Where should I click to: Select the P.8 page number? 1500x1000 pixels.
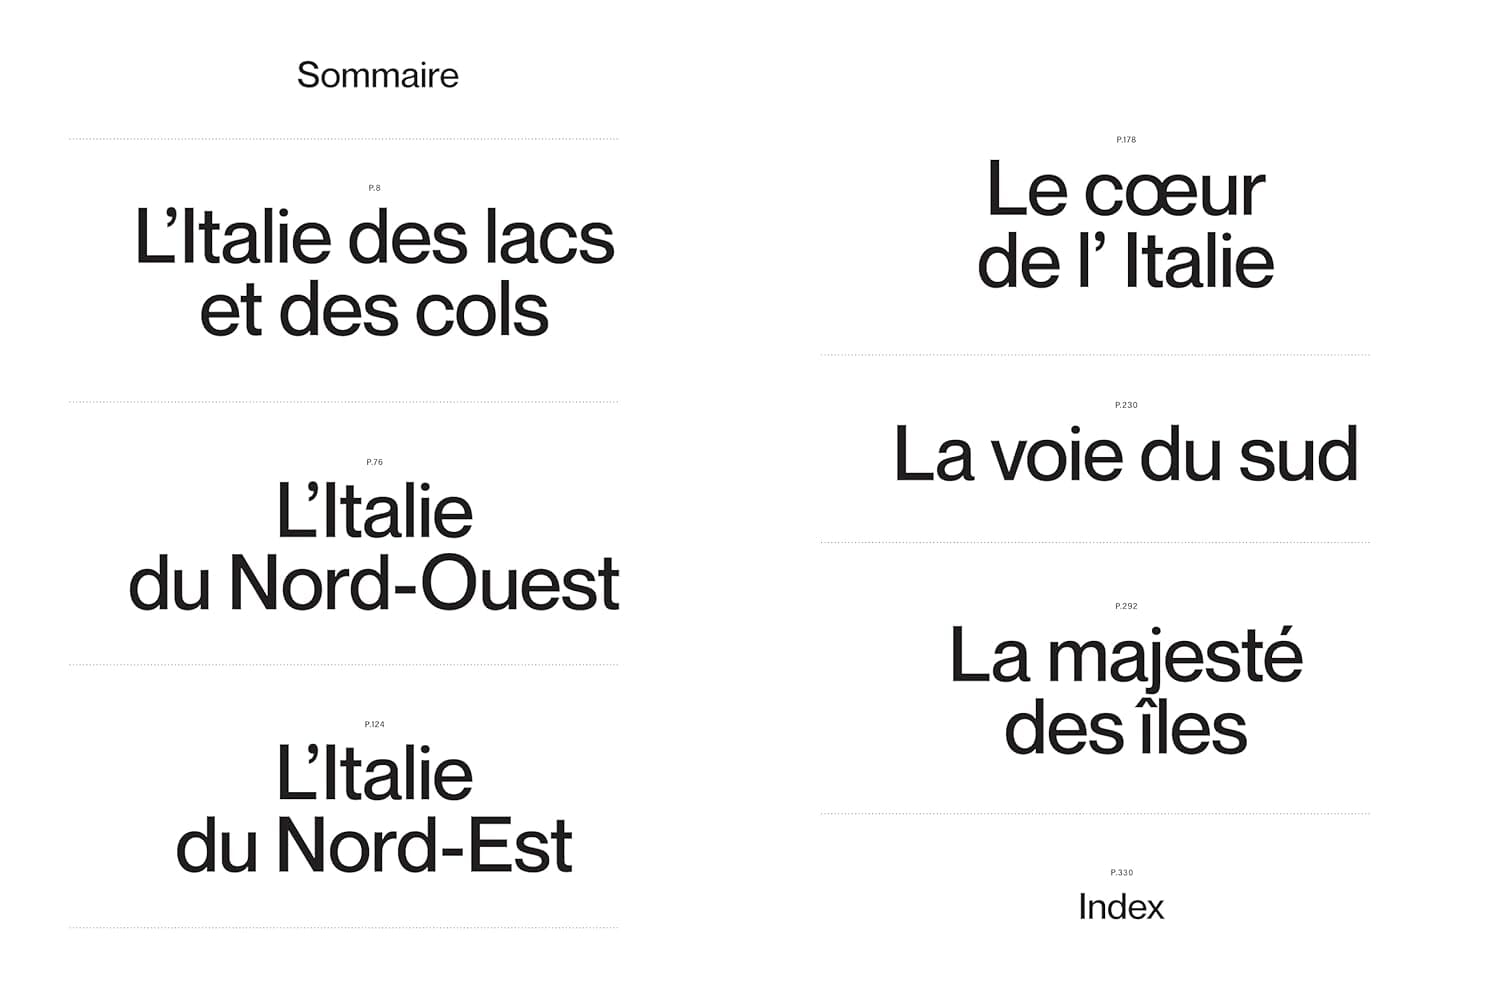coord(374,188)
